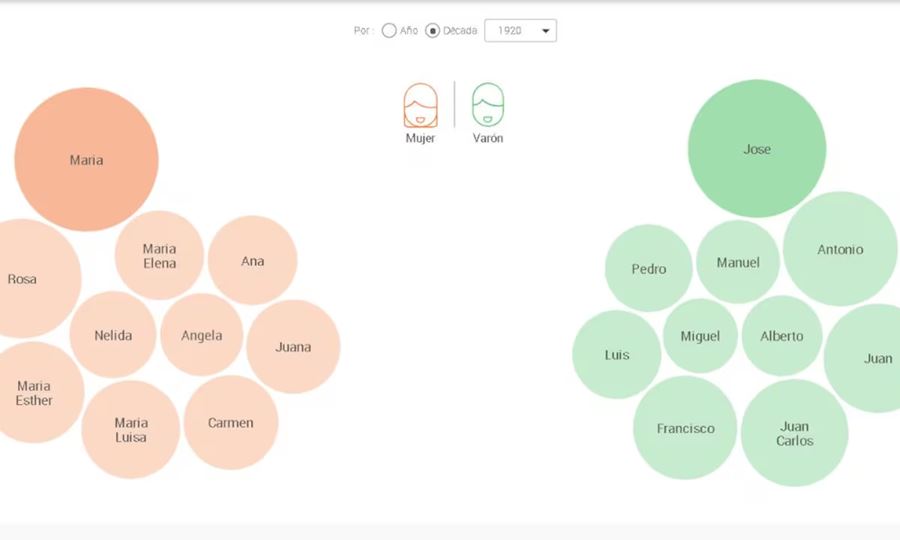Select the Antonio bubble

pyautogui.click(x=840, y=249)
